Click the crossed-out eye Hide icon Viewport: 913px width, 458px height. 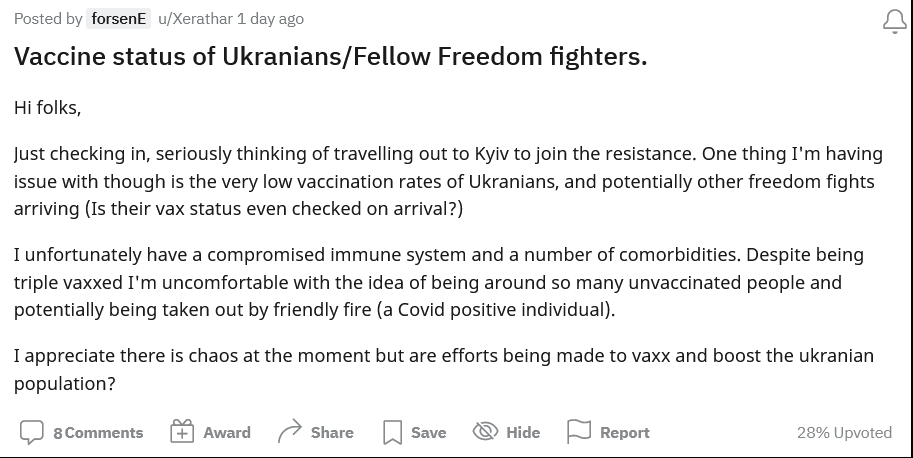(485, 432)
